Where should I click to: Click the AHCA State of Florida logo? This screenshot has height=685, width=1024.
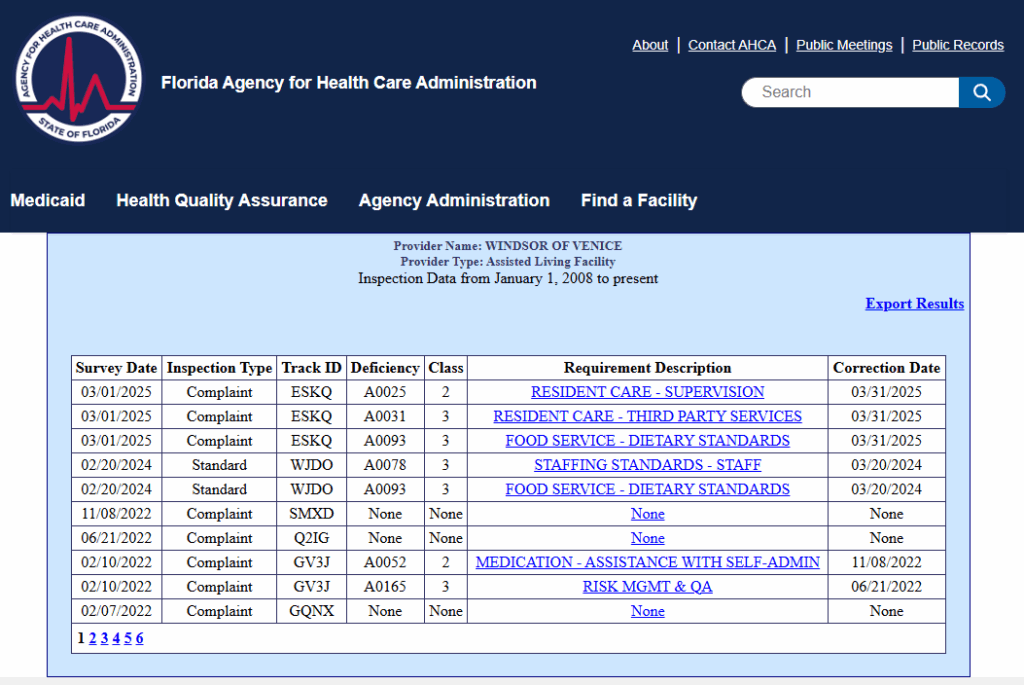point(78,79)
